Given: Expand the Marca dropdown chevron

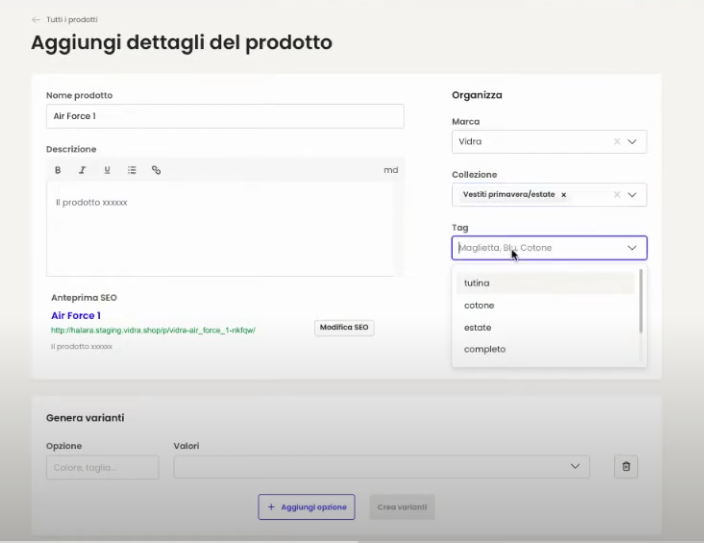Looking at the screenshot, I should tap(632, 142).
